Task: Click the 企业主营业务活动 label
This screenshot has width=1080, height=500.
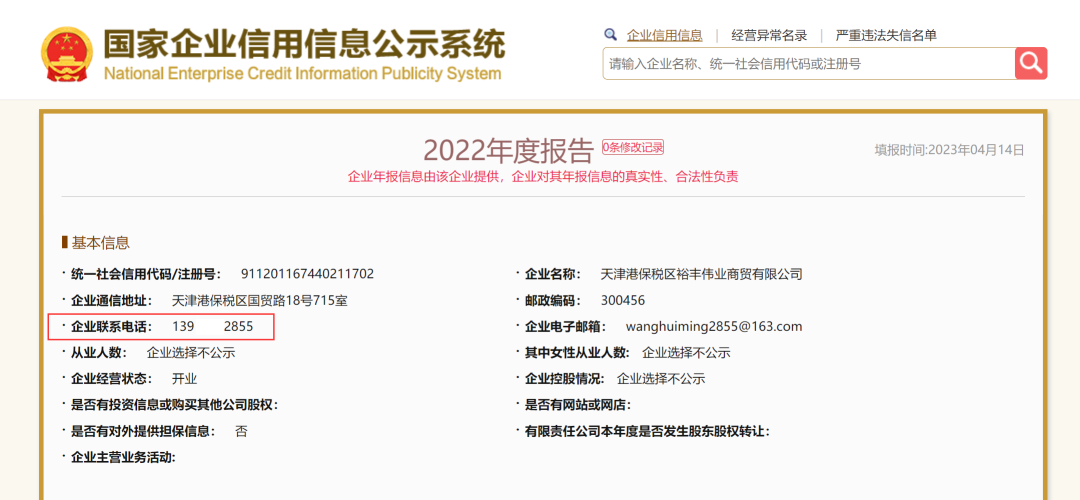Action: click(124, 457)
